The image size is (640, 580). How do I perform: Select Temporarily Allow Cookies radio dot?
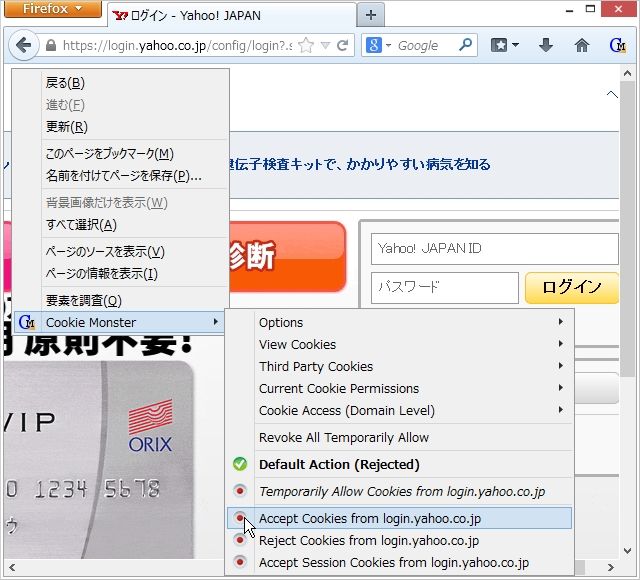tap(240, 491)
